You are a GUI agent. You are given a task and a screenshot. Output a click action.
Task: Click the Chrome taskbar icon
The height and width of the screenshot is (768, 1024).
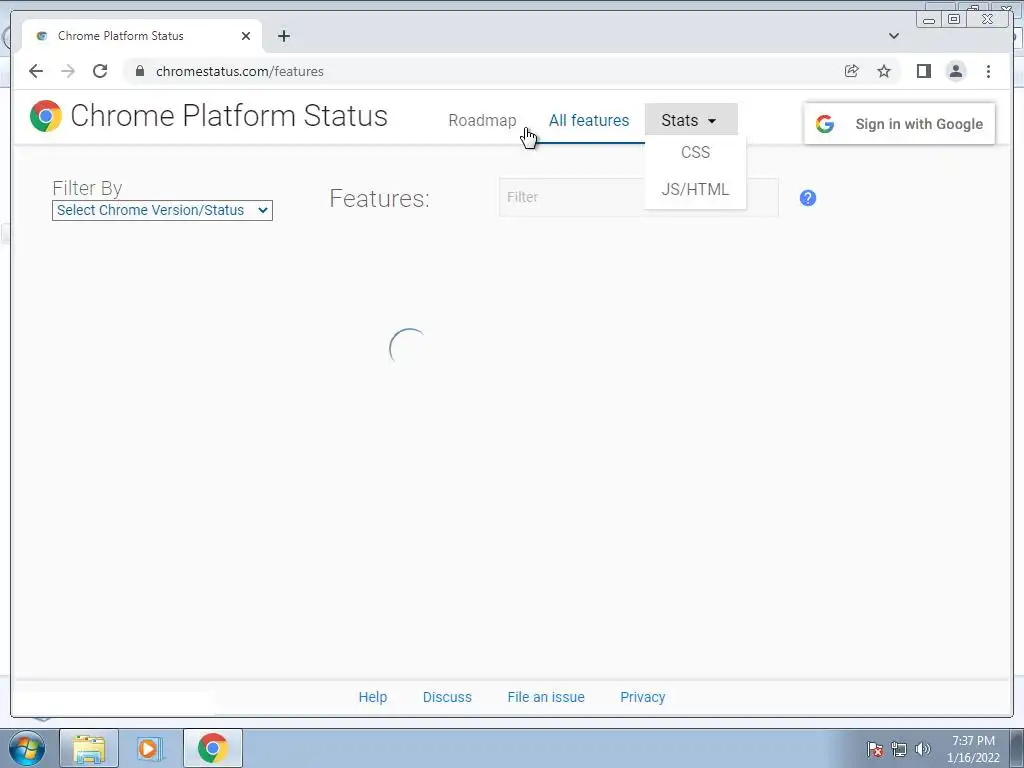[212, 748]
